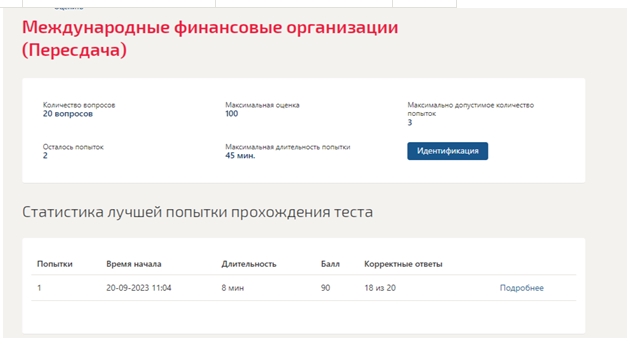Click the Осталось попыток label
The image size is (631, 360).
click(x=73, y=147)
